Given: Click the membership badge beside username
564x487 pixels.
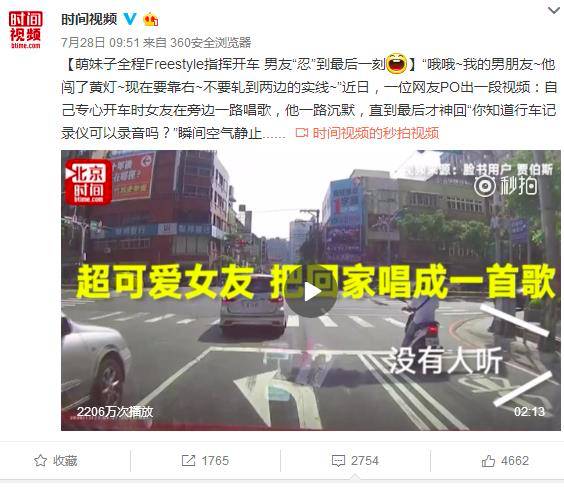Looking at the screenshot, I should pyautogui.click(x=150, y=19).
